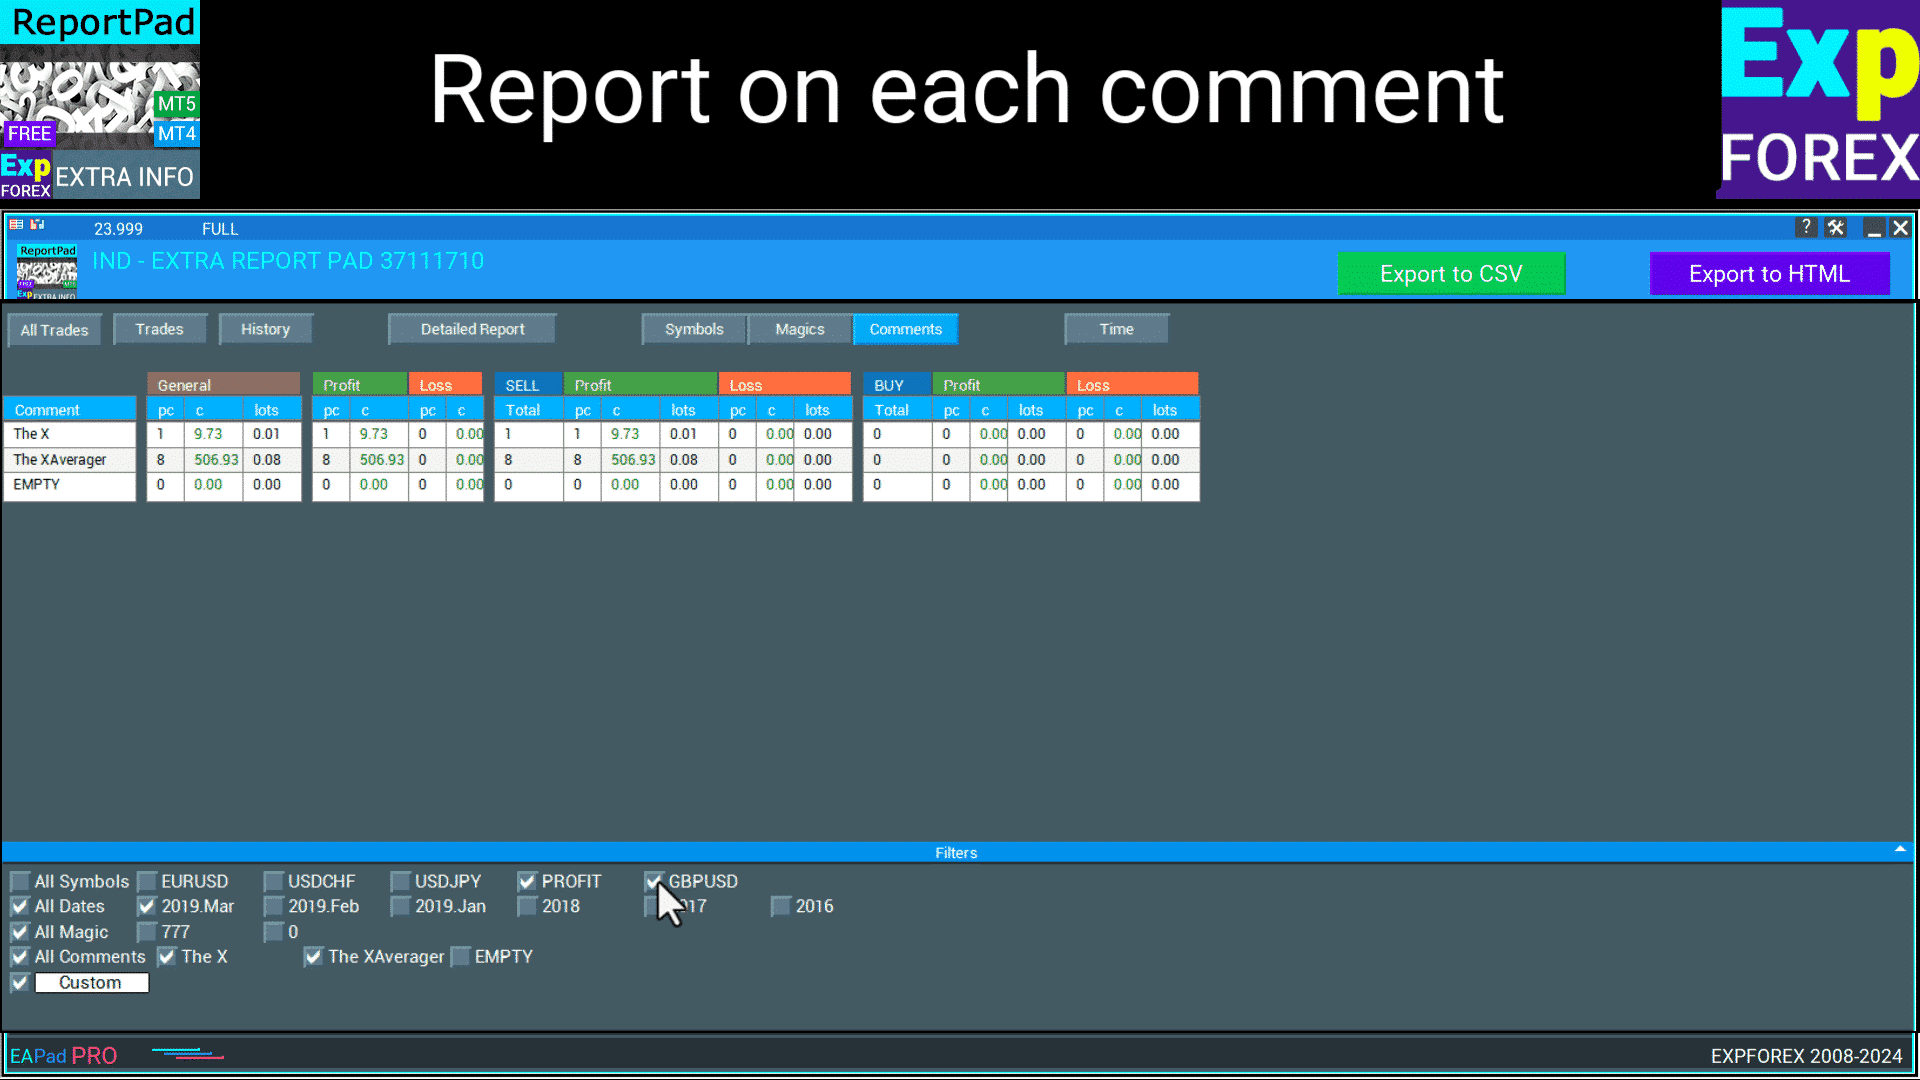The image size is (1920, 1080).
Task: Open the Detailed Report tab
Action: tap(472, 329)
